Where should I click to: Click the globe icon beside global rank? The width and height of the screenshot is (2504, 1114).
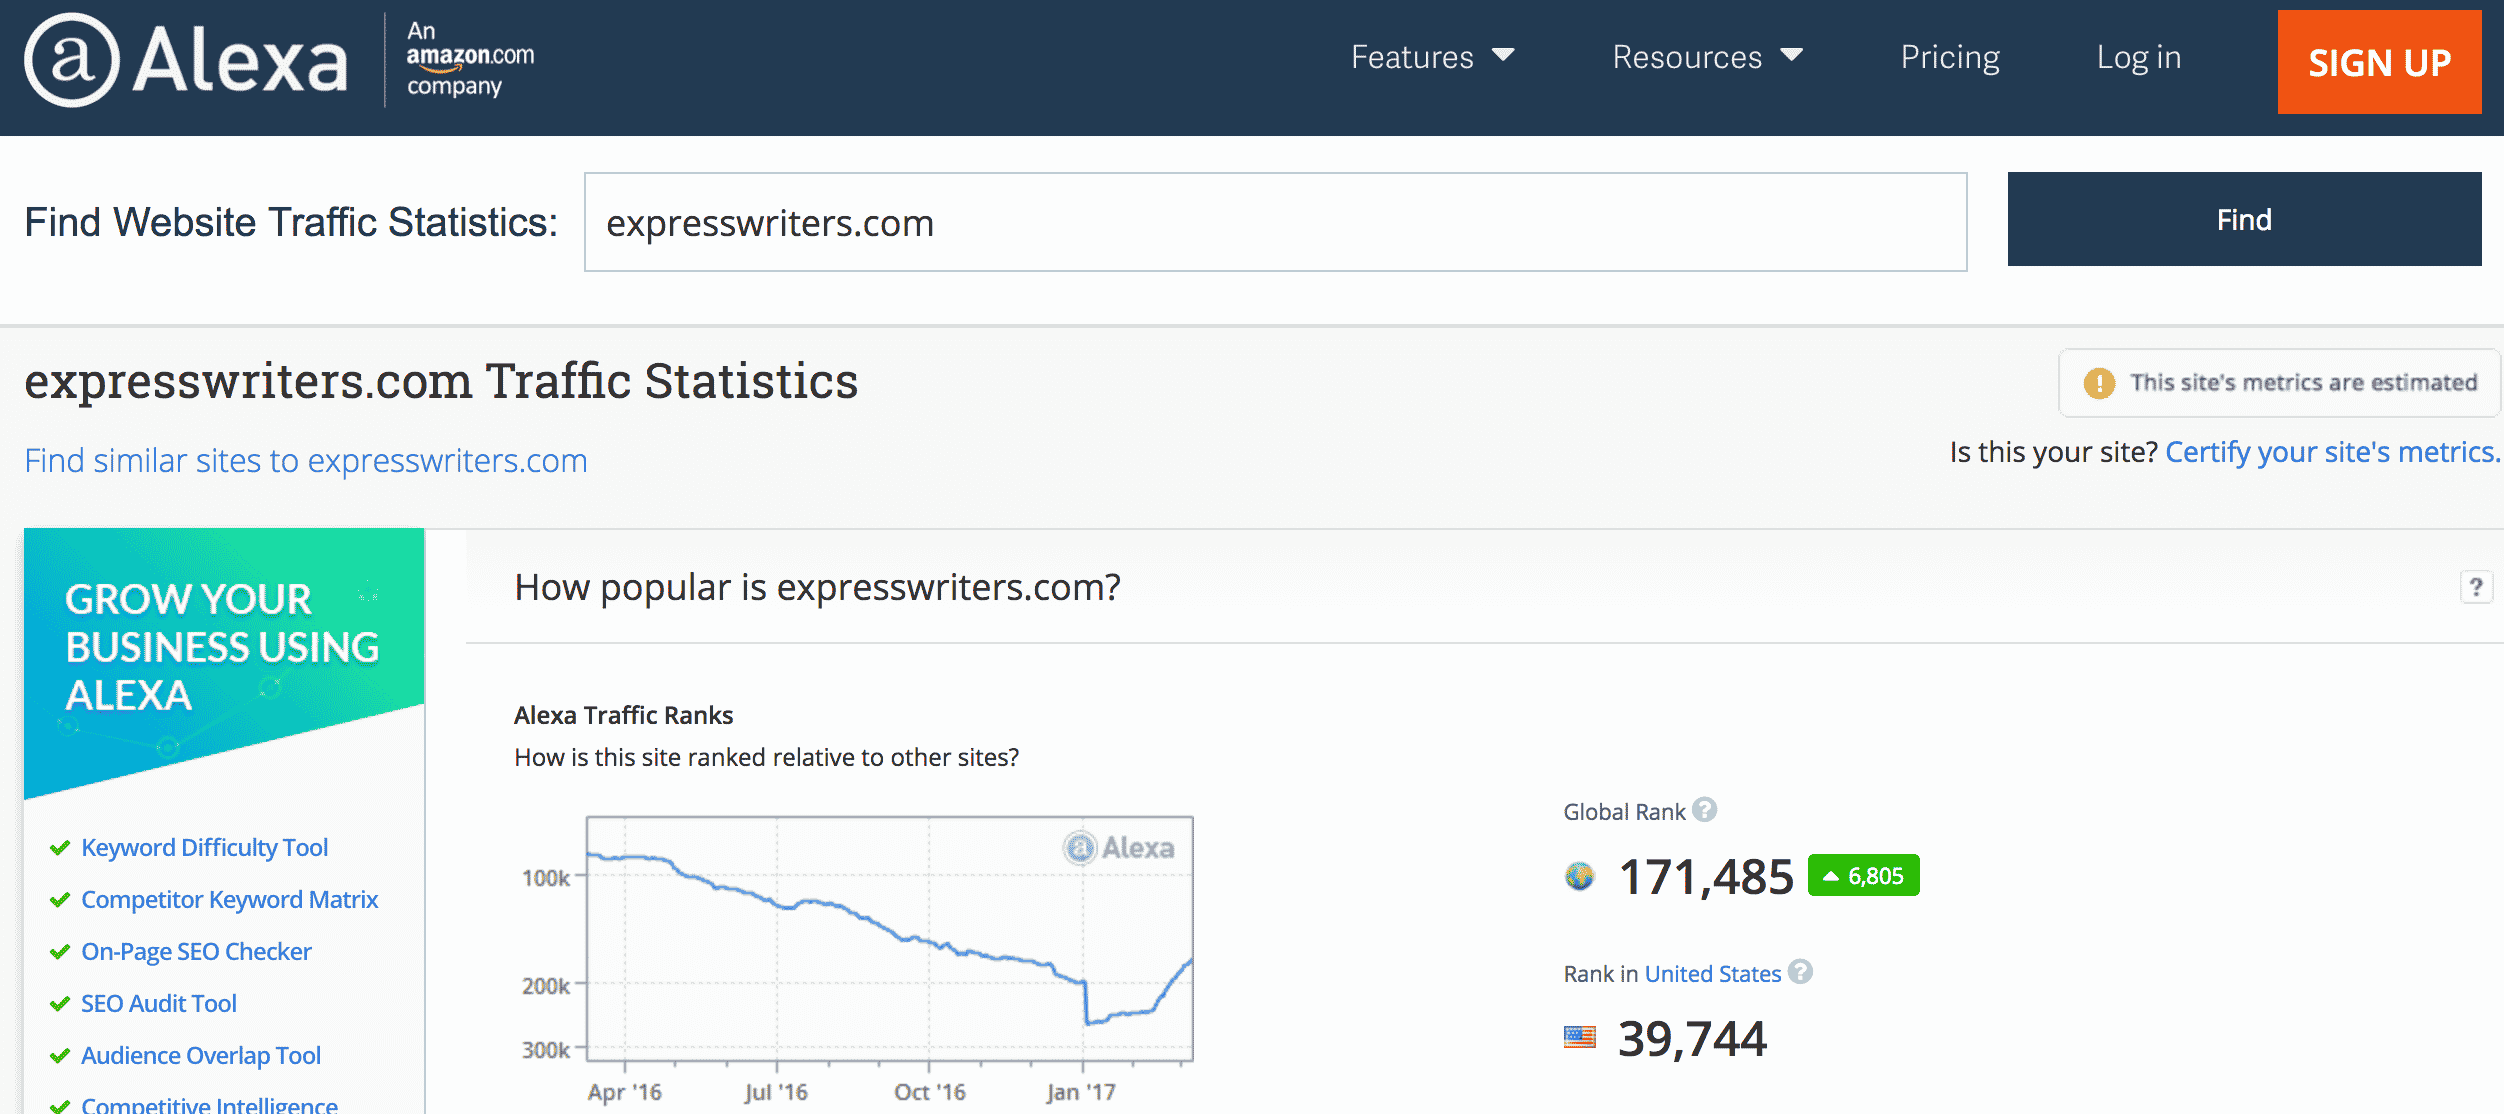coord(1579,876)
